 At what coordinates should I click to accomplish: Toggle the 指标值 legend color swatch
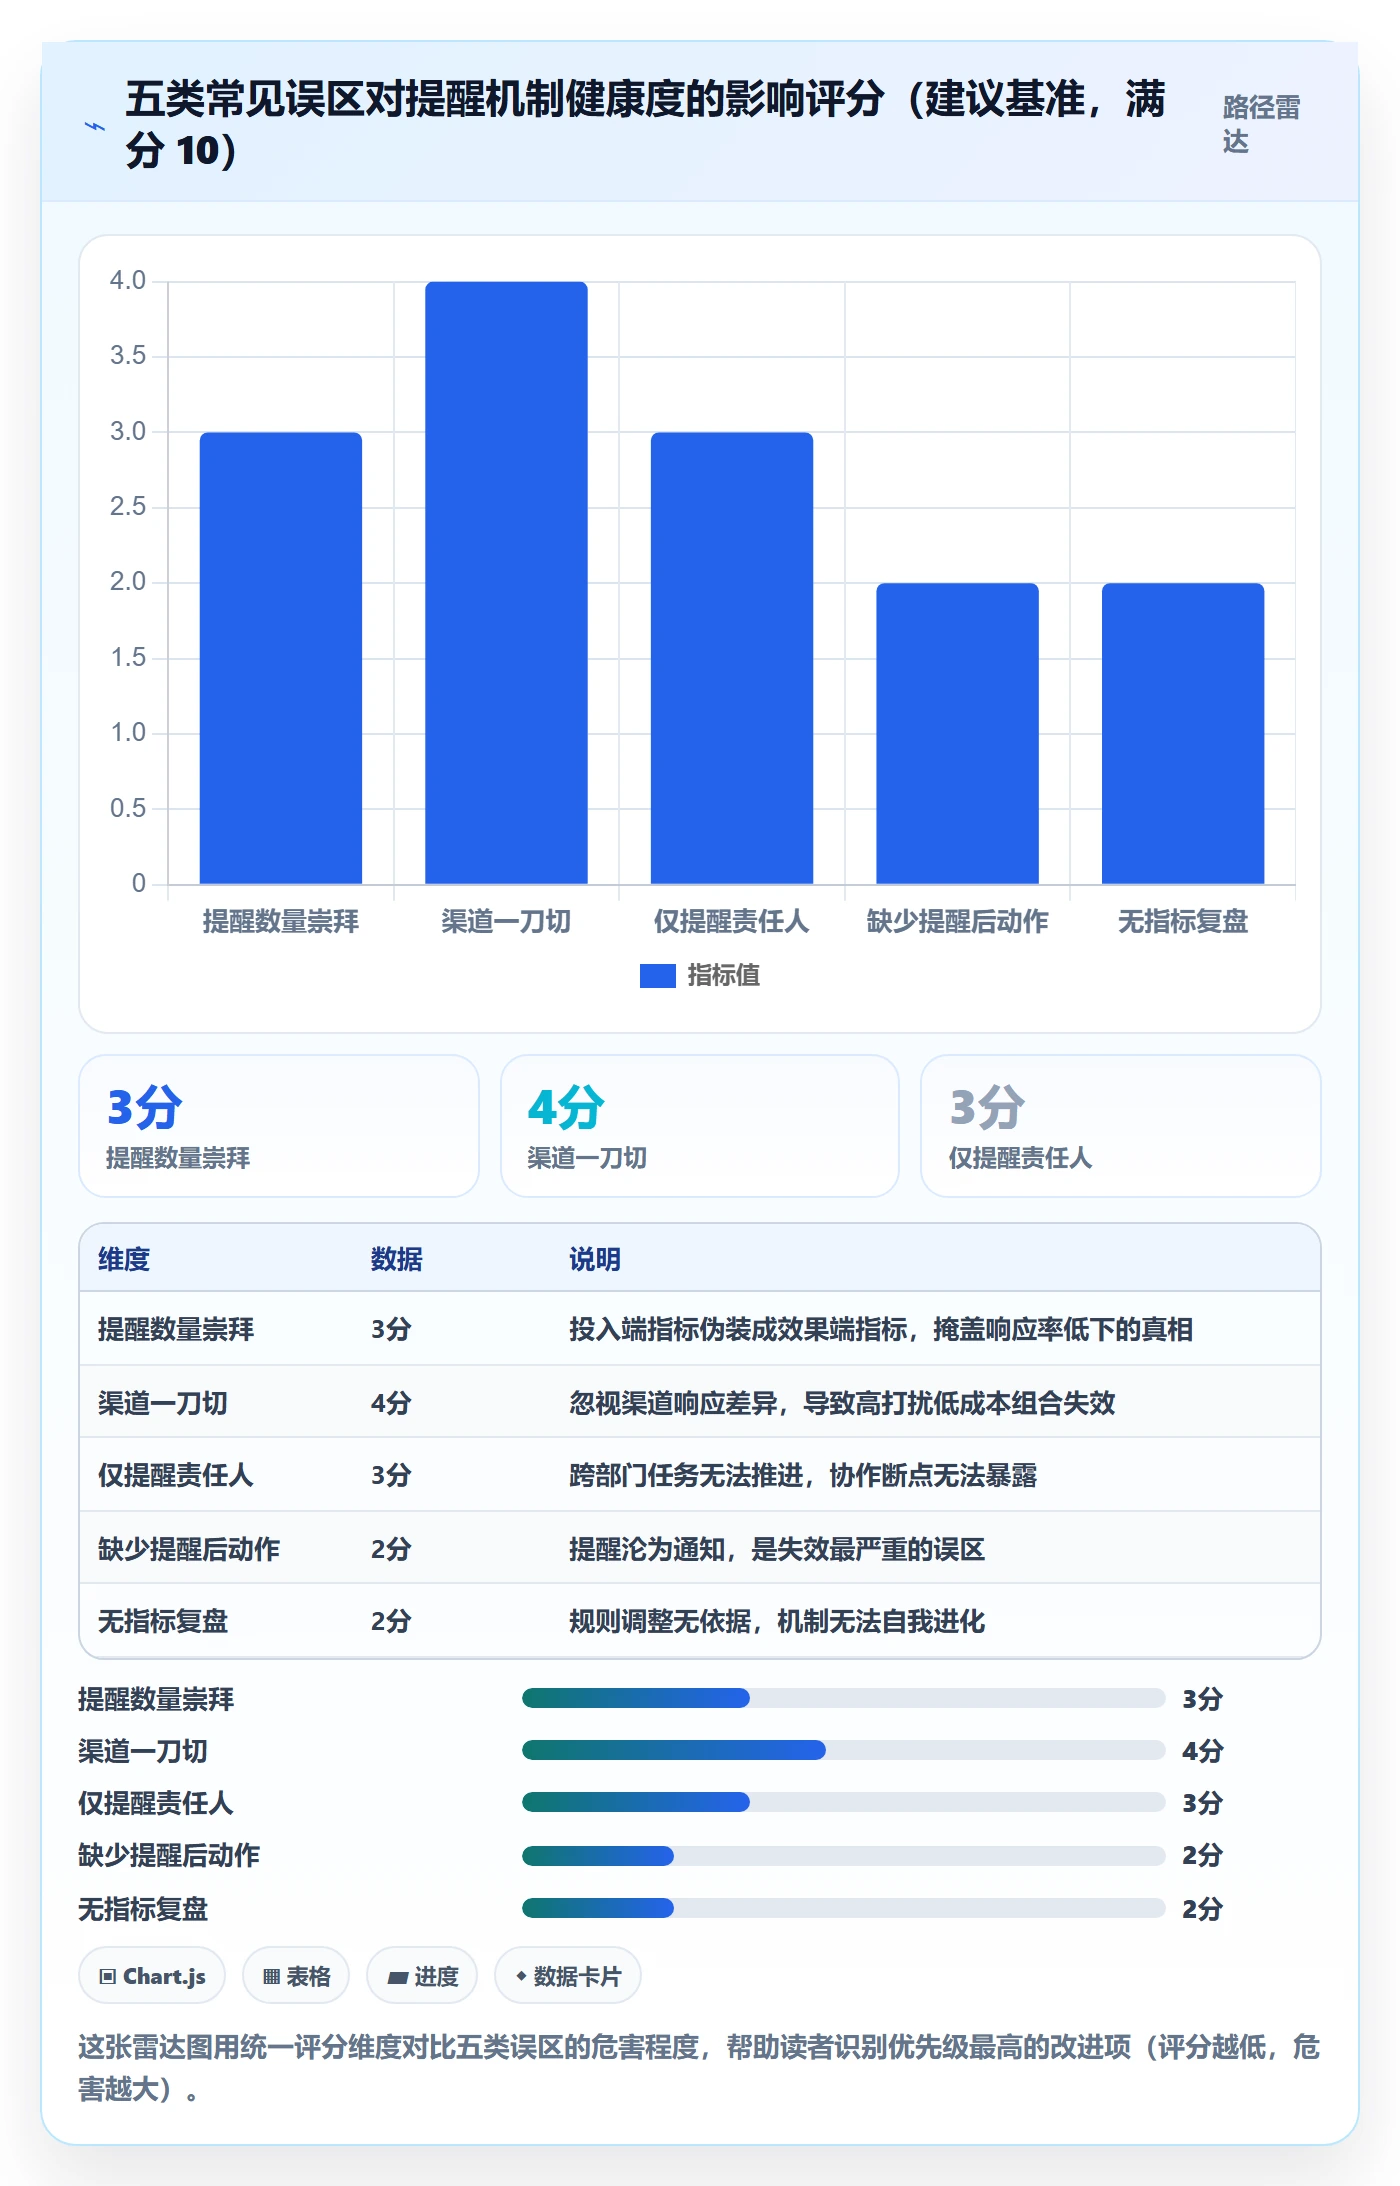click(x=657, y=976)
